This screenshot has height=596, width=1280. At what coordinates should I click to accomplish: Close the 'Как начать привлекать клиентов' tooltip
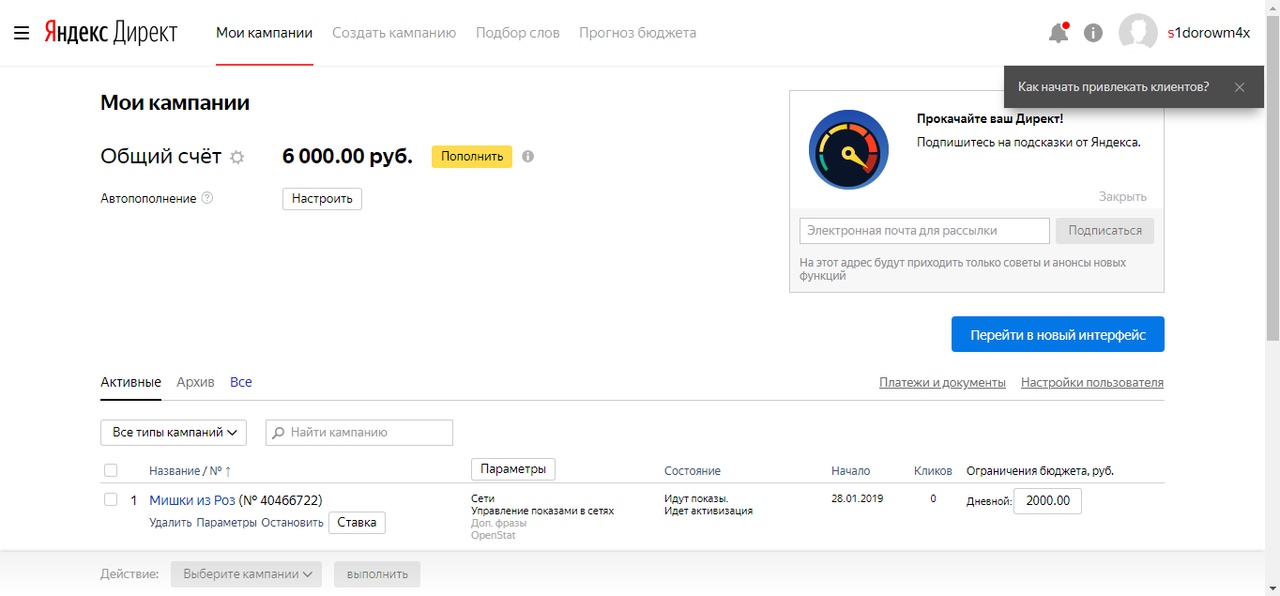[1239, 87]
